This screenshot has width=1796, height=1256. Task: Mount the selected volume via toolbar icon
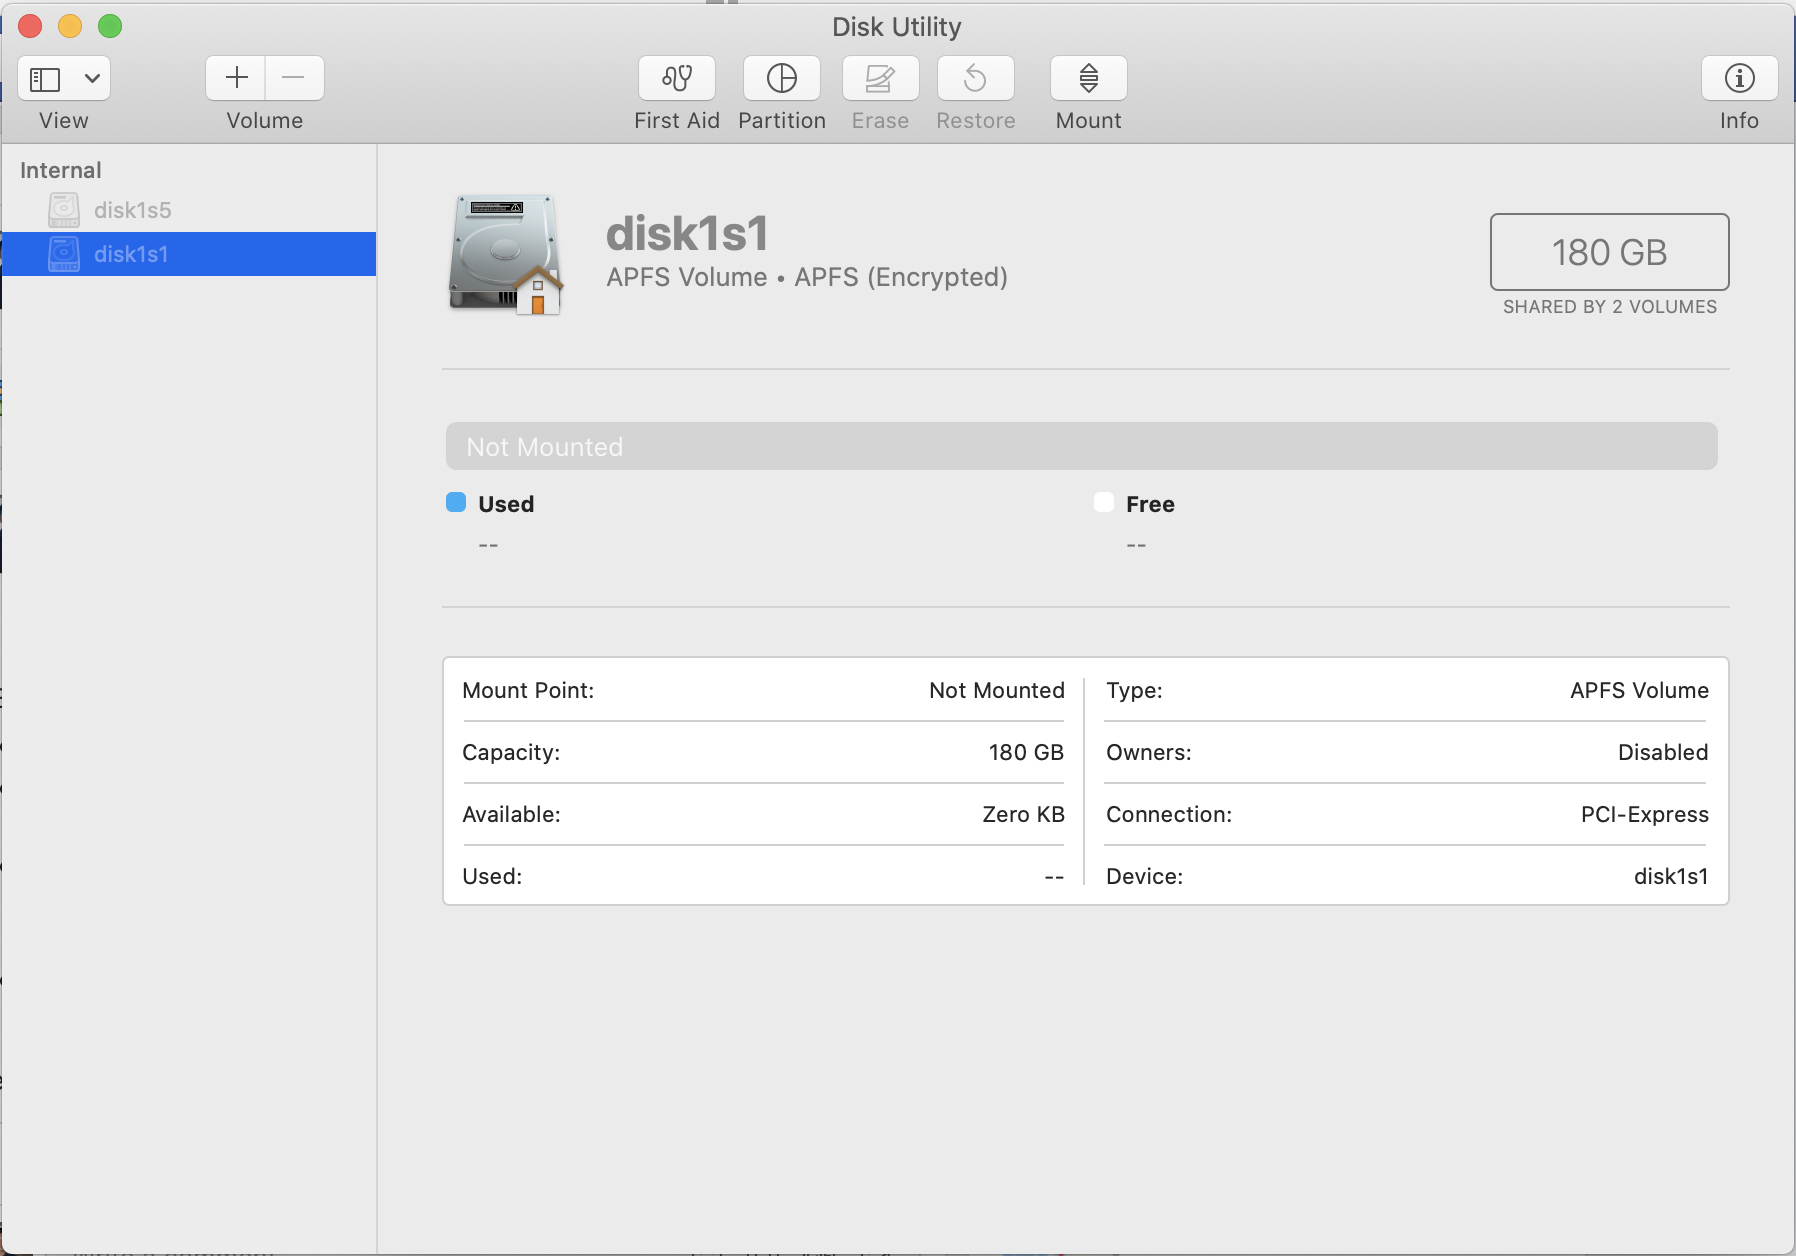click(x=1089, y=78)
